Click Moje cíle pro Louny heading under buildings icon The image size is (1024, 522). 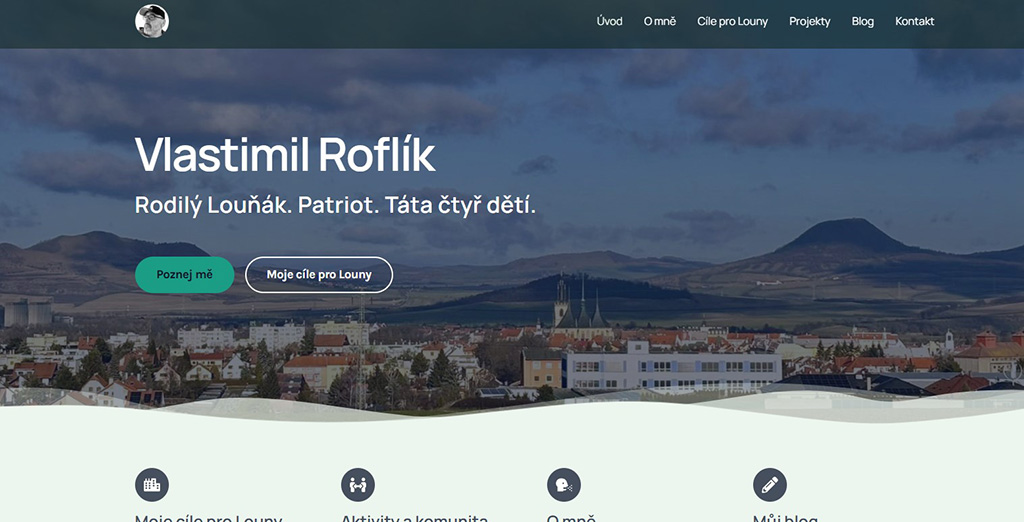[x=208, y=517]
